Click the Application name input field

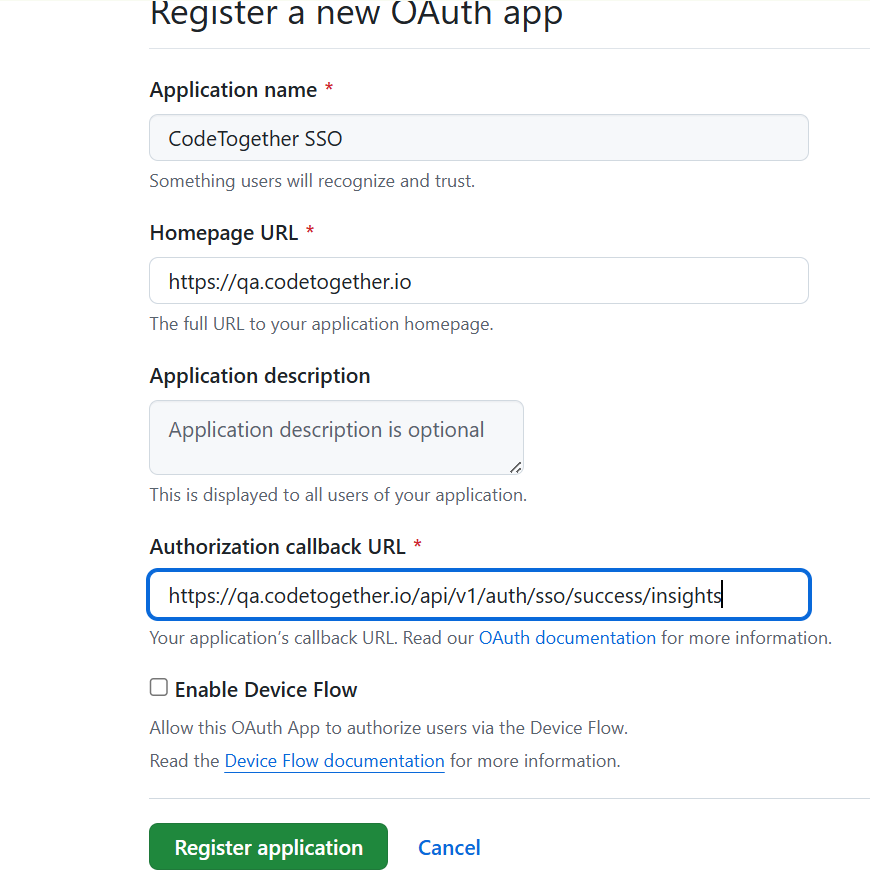[478, 138]
